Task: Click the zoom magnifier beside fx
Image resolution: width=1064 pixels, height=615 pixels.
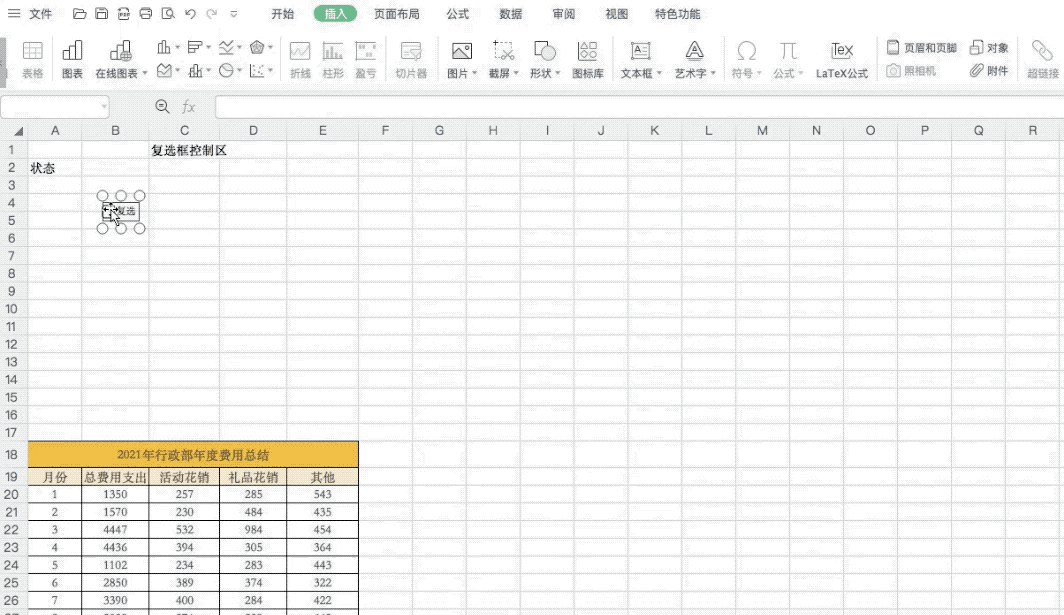Action: pos(162,107)
